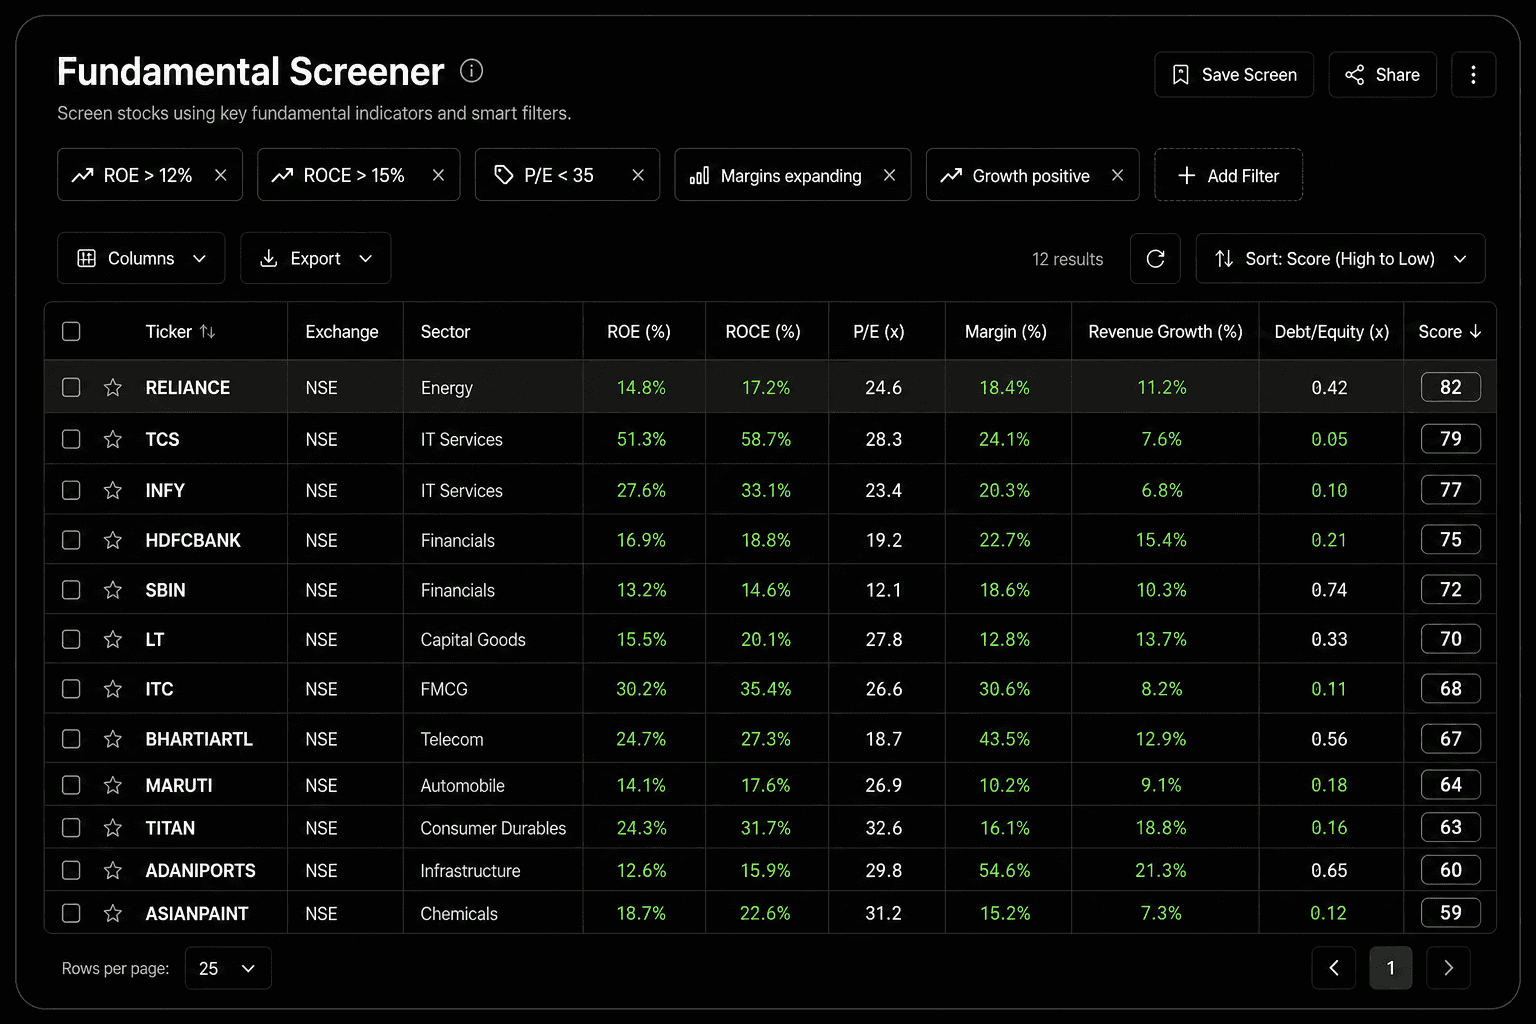This screenshot has height=1024, width=1536.
Task: Check the INFY row checkbox
Action: 71,490
